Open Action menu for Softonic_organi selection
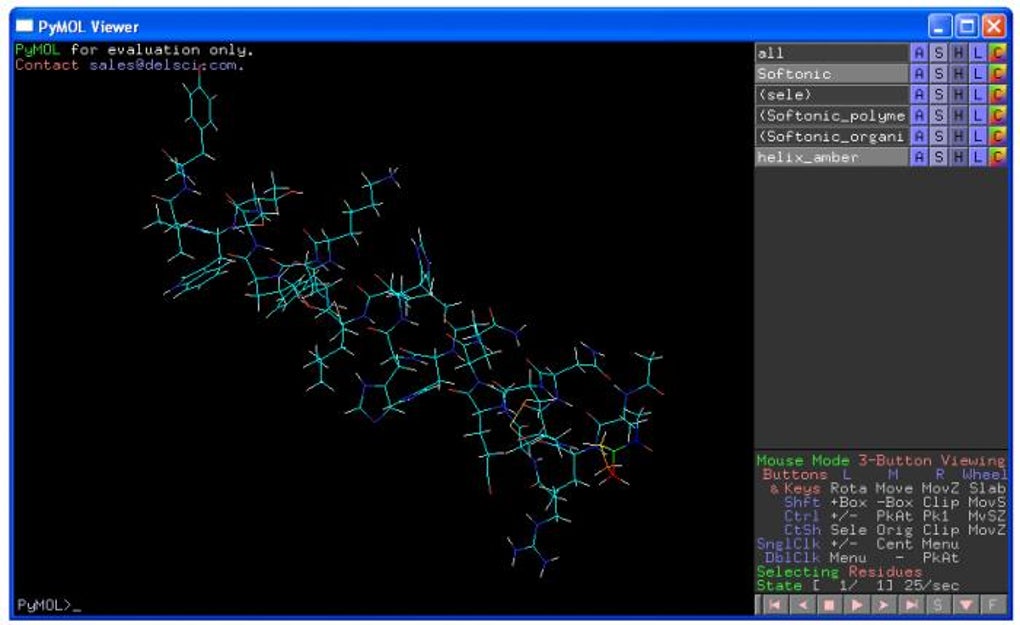1020x625 pixels. click(919, 136)
